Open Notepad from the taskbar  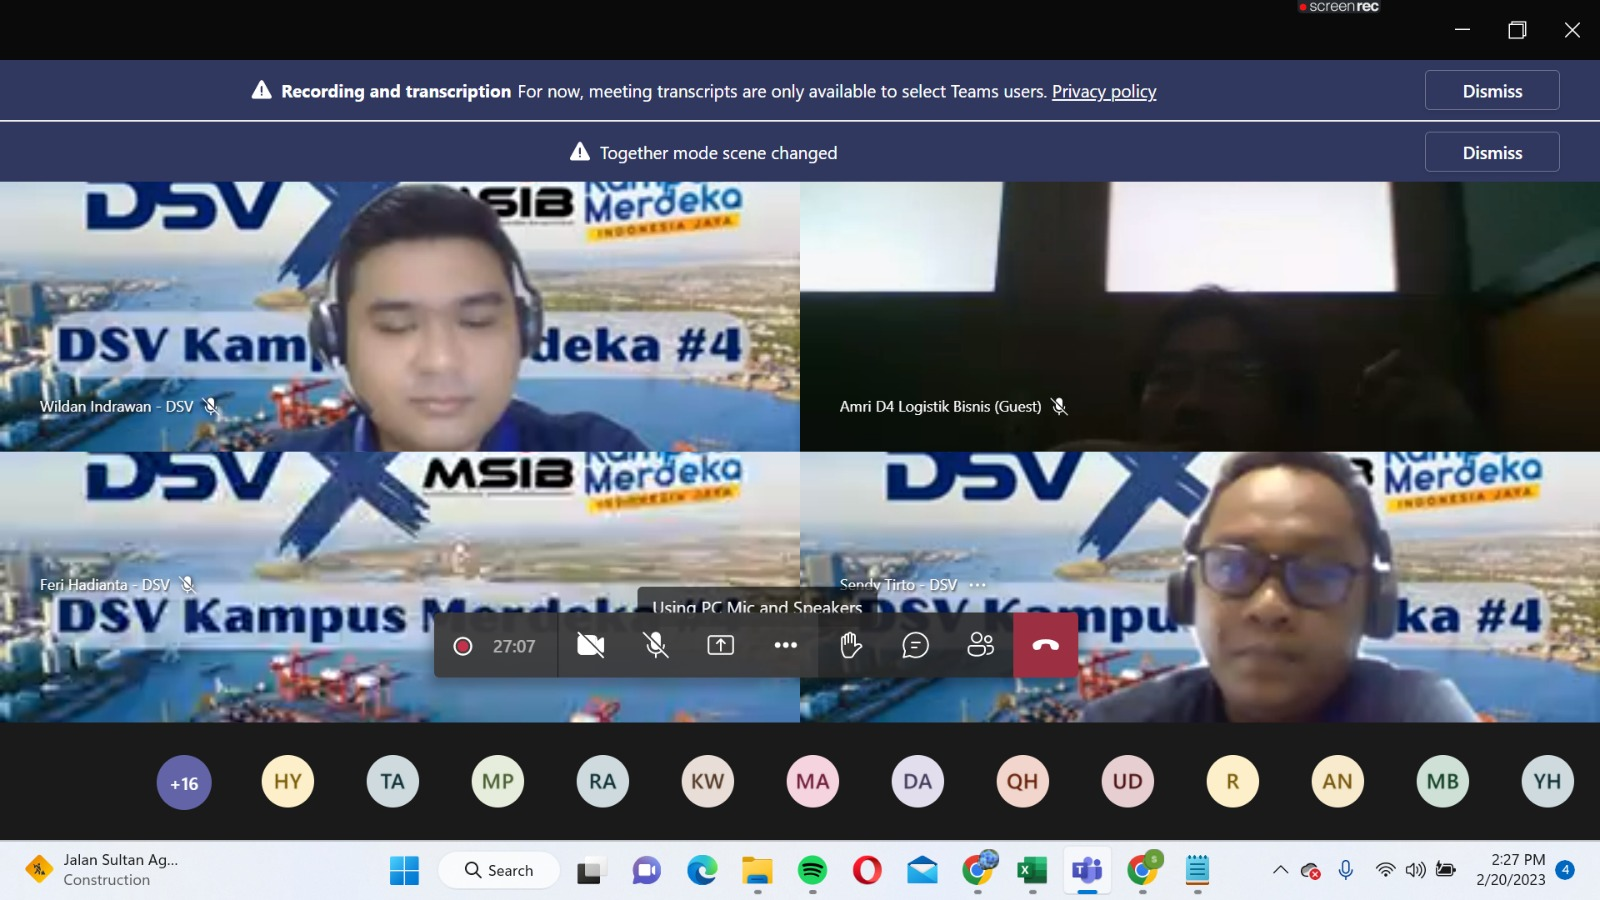coord(1197,871)
